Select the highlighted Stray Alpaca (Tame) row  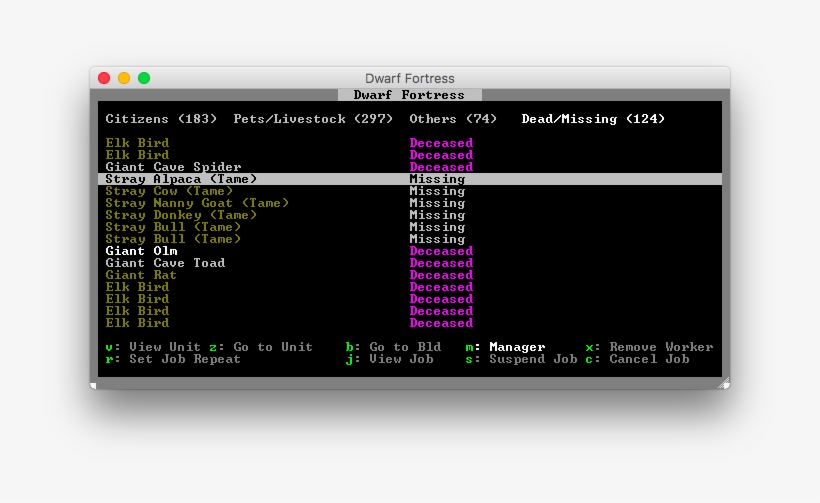tap(181, 179)
